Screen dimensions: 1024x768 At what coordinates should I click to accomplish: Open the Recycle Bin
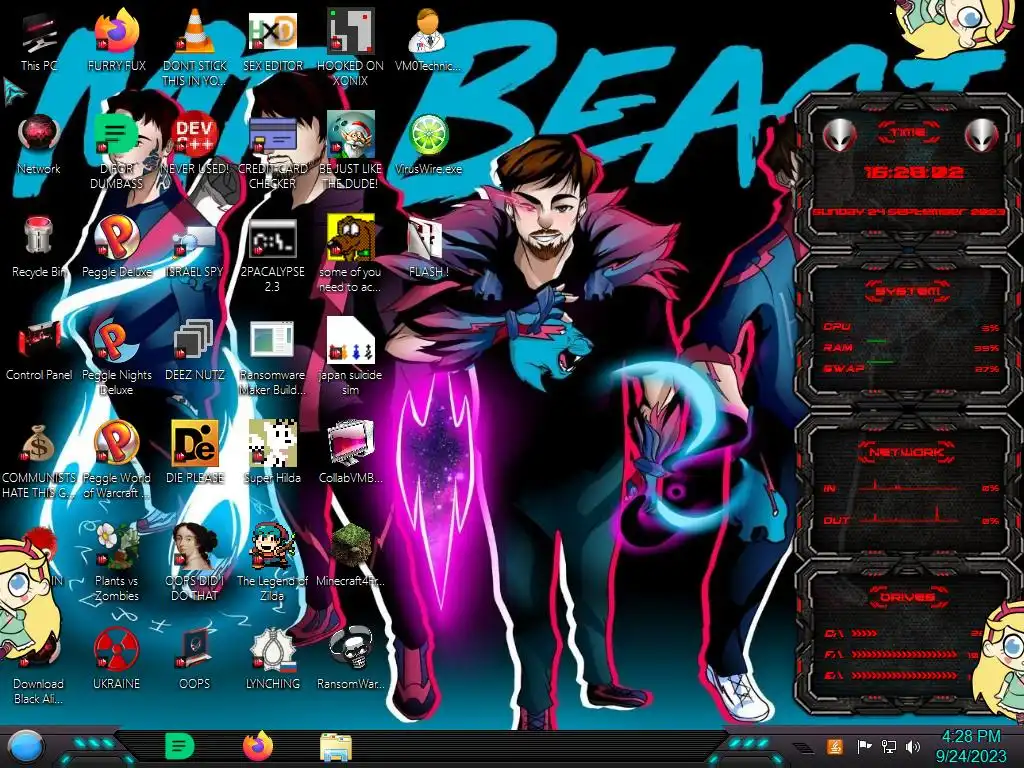pyautogui.click(x=39, y=247)
